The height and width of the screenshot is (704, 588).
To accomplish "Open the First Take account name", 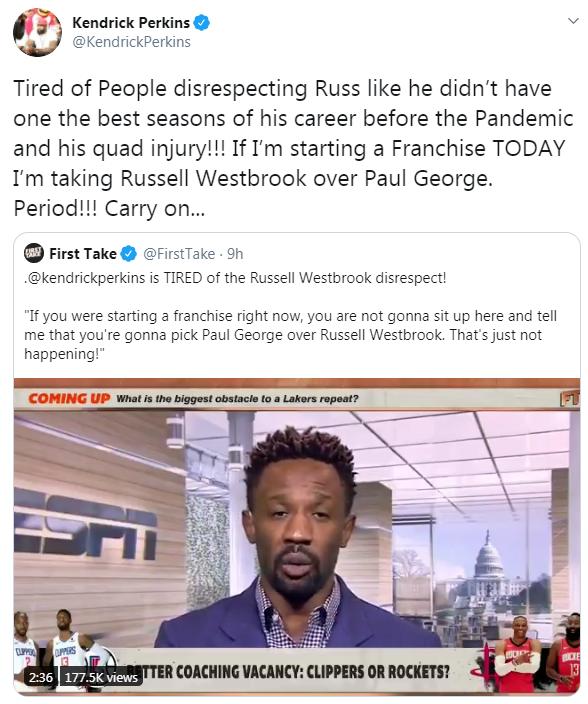I will [83, 254].
